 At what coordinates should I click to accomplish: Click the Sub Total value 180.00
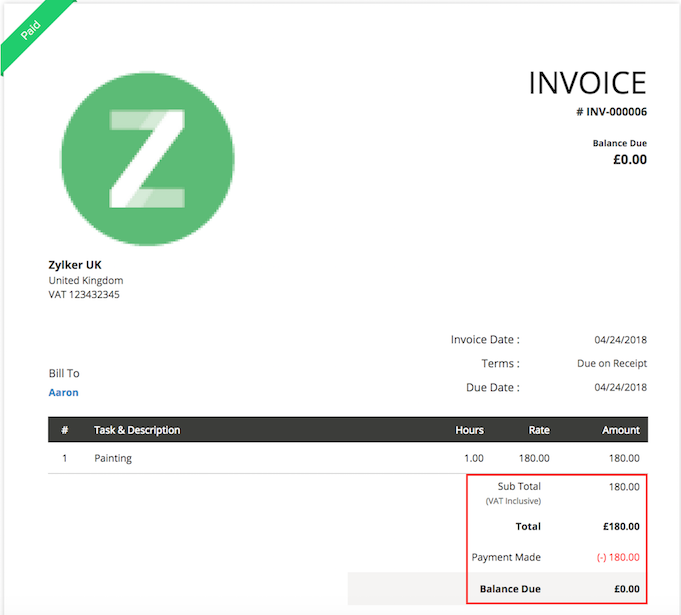pos(624,487)
